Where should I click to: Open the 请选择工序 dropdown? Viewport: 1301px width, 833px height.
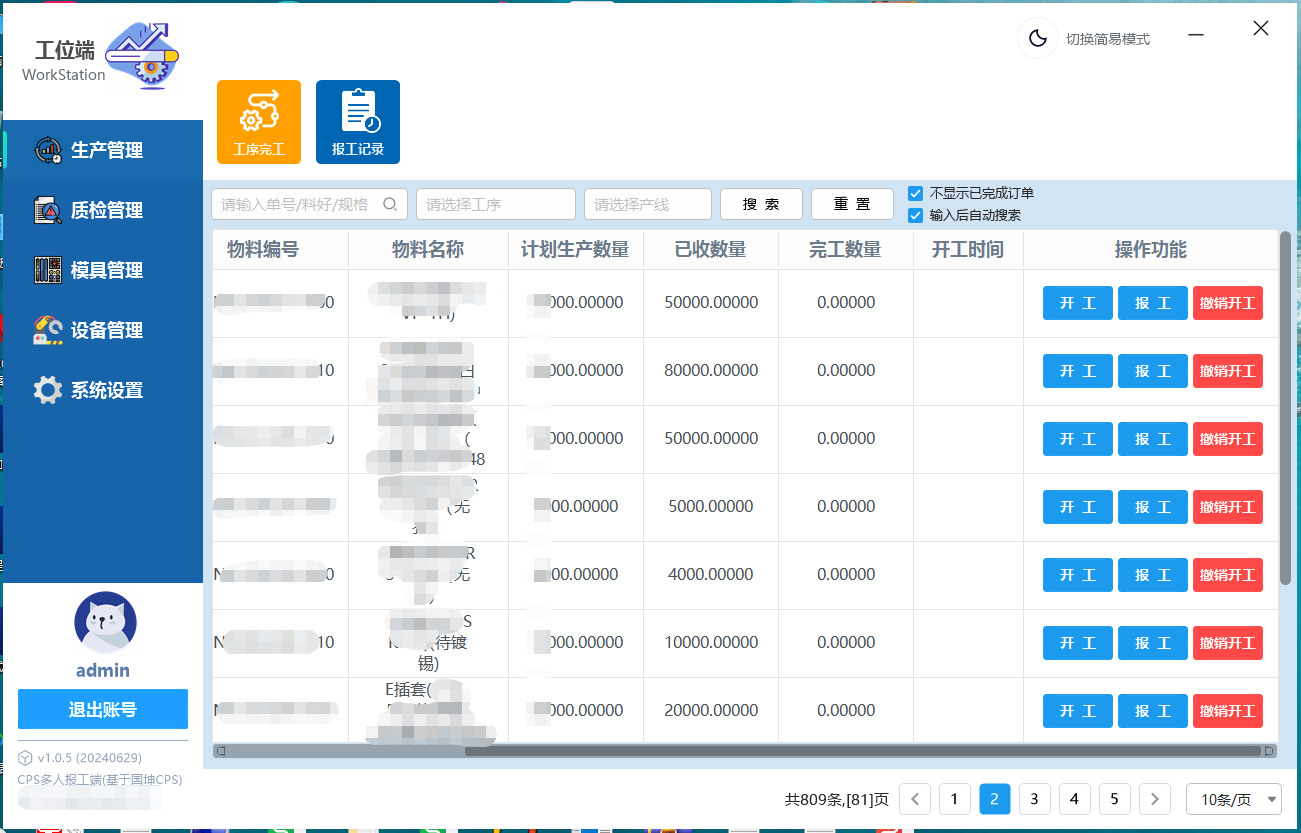pos(495,204)
